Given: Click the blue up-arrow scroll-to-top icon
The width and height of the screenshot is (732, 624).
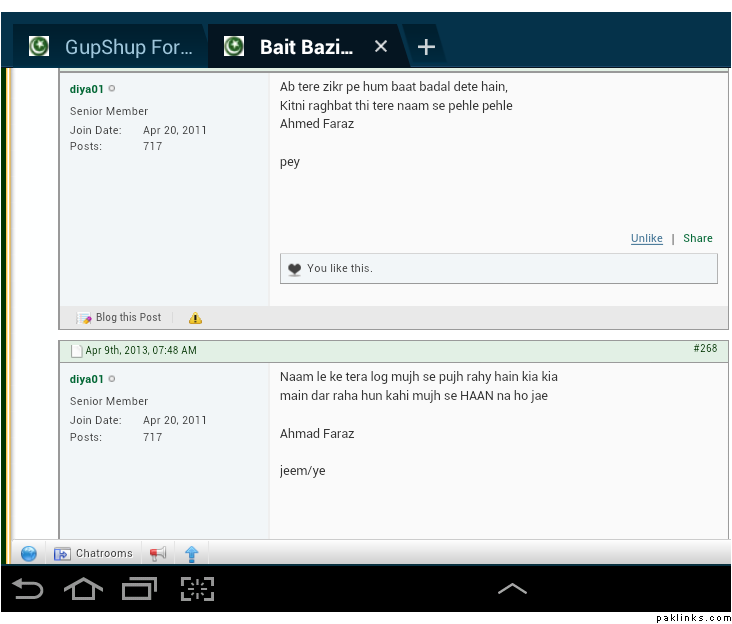Looking at the screenshot, I should pos(192,554).
